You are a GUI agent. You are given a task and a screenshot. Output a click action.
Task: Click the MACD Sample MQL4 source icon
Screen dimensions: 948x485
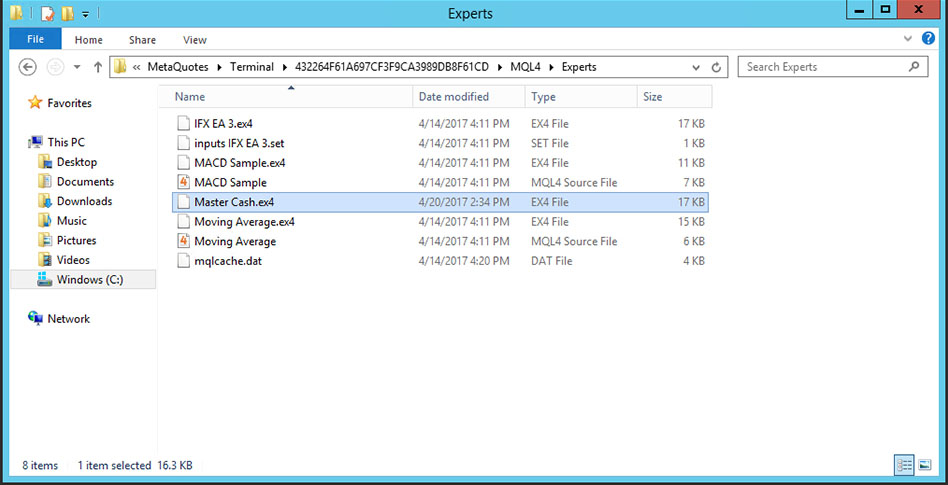tap(184, 183)
